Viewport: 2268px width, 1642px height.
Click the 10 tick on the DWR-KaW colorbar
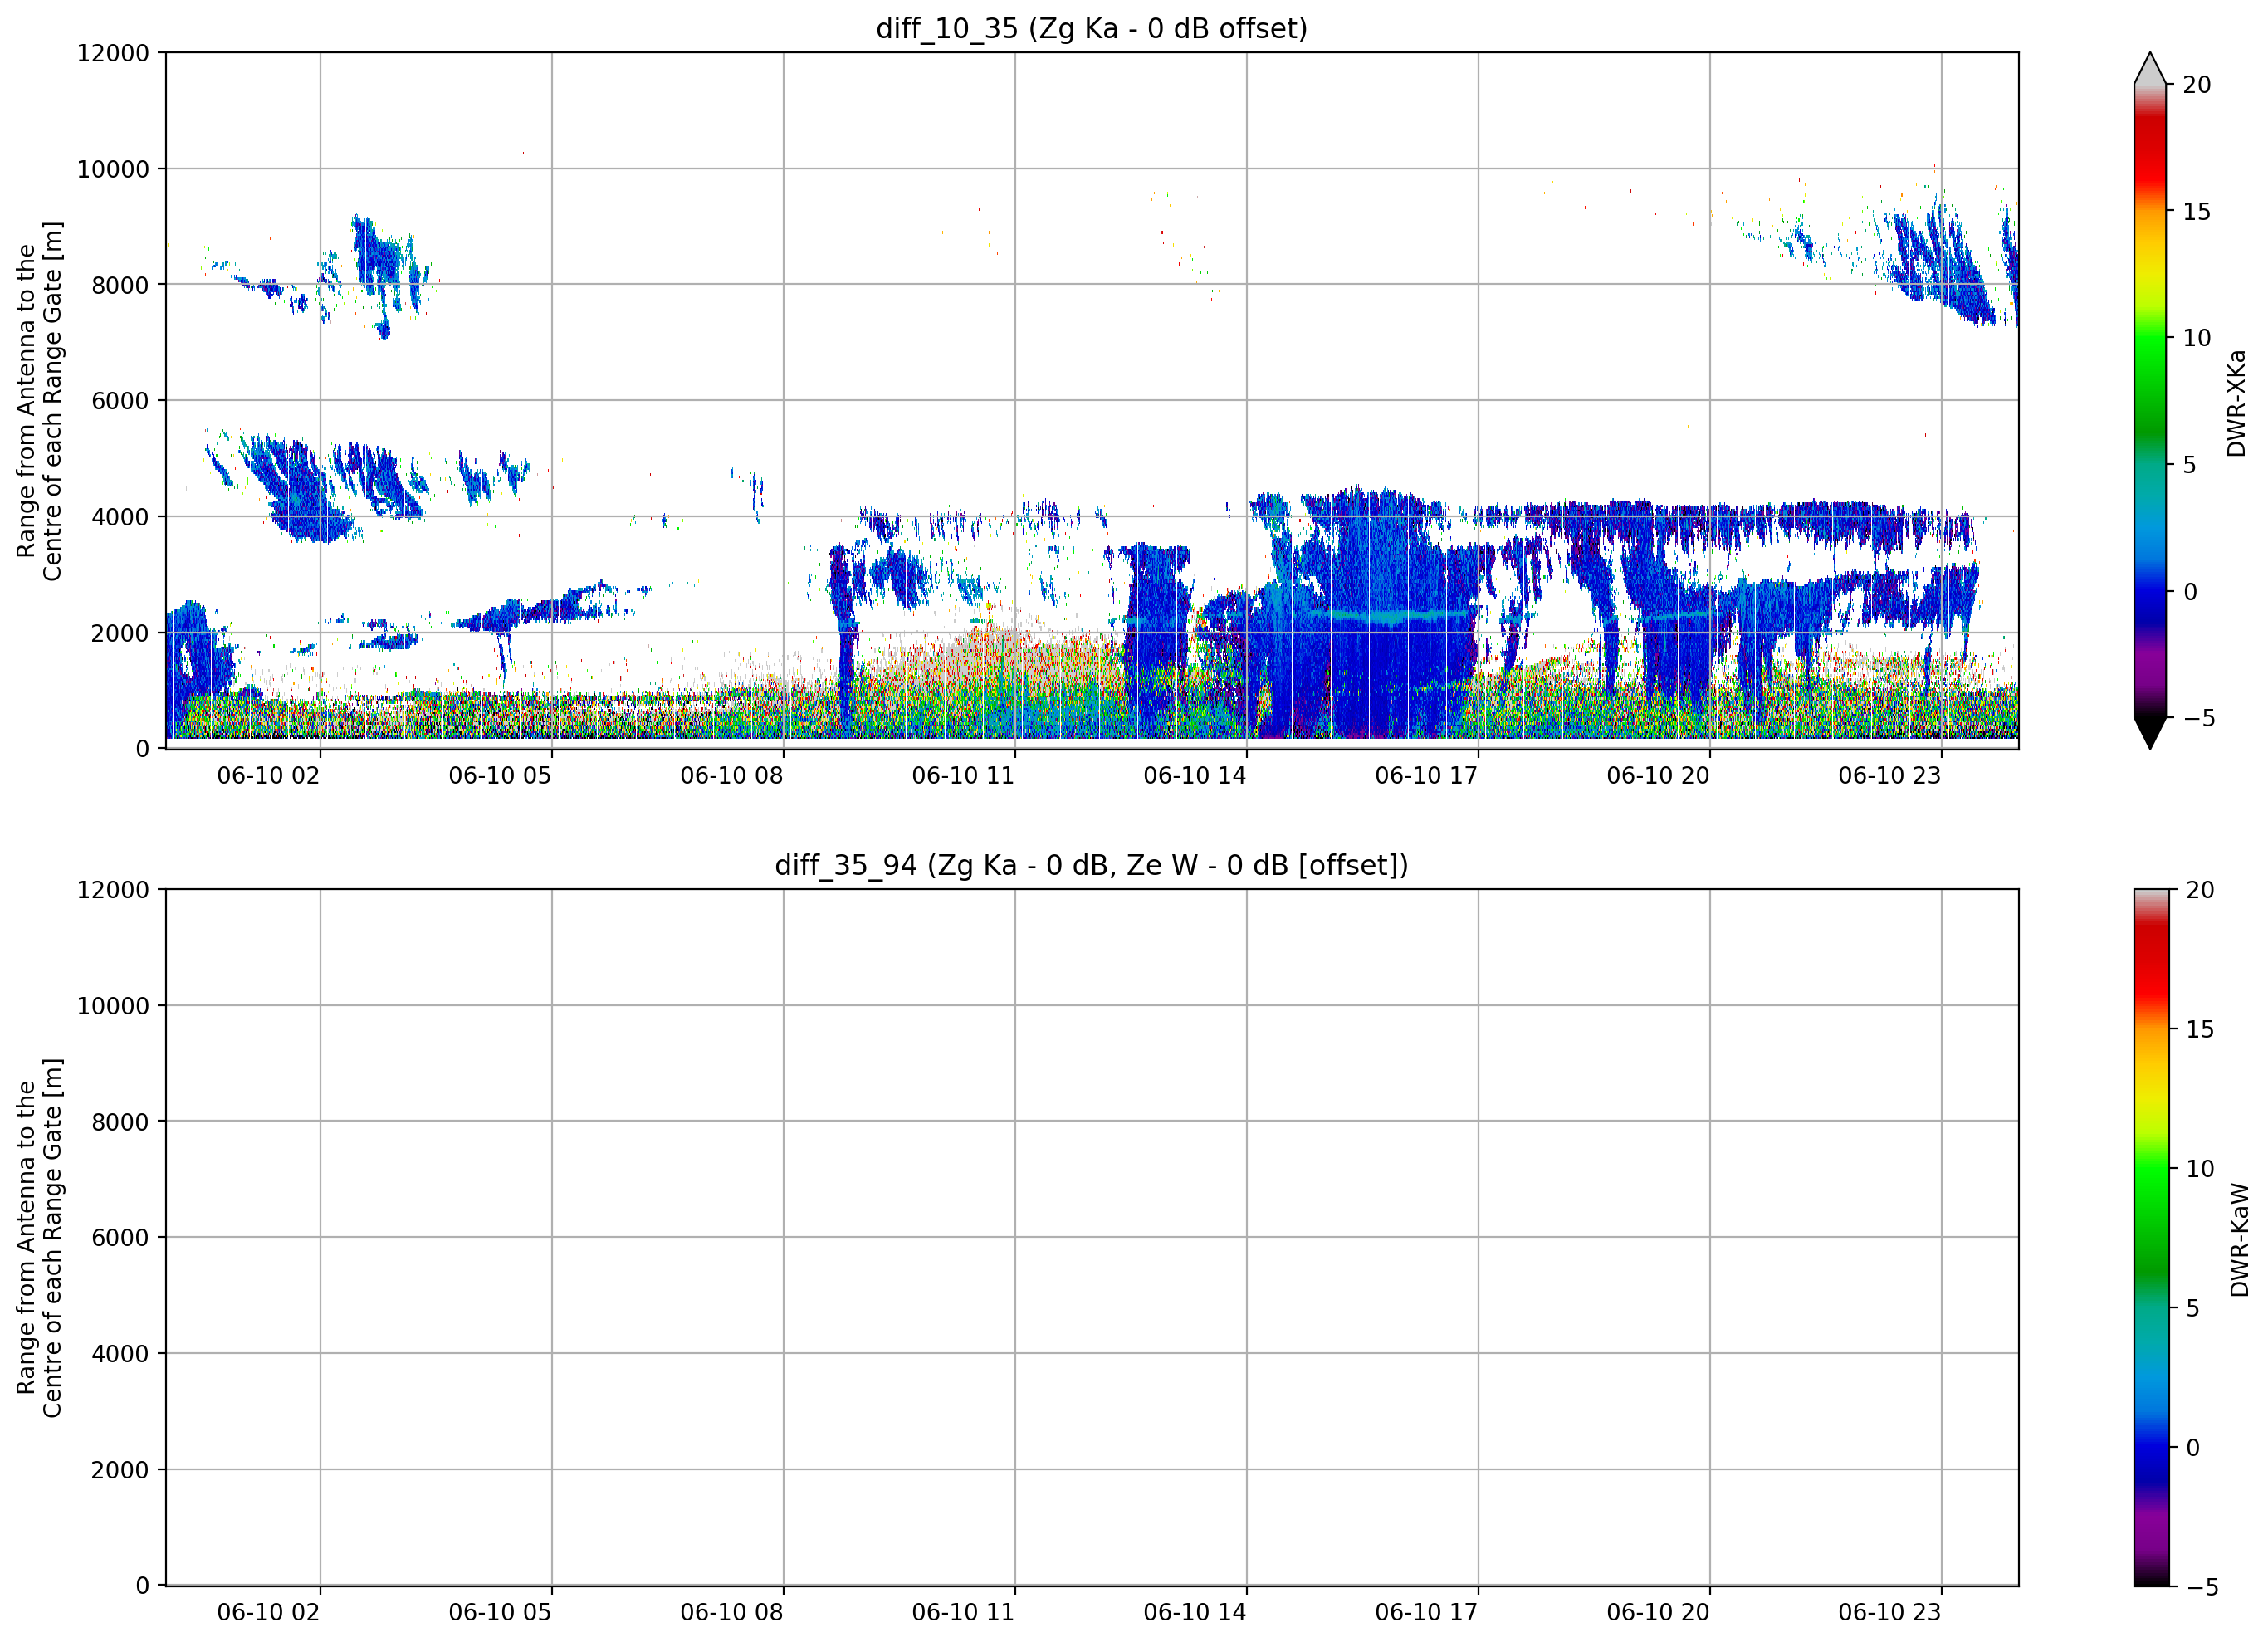pos(2200,1169)
